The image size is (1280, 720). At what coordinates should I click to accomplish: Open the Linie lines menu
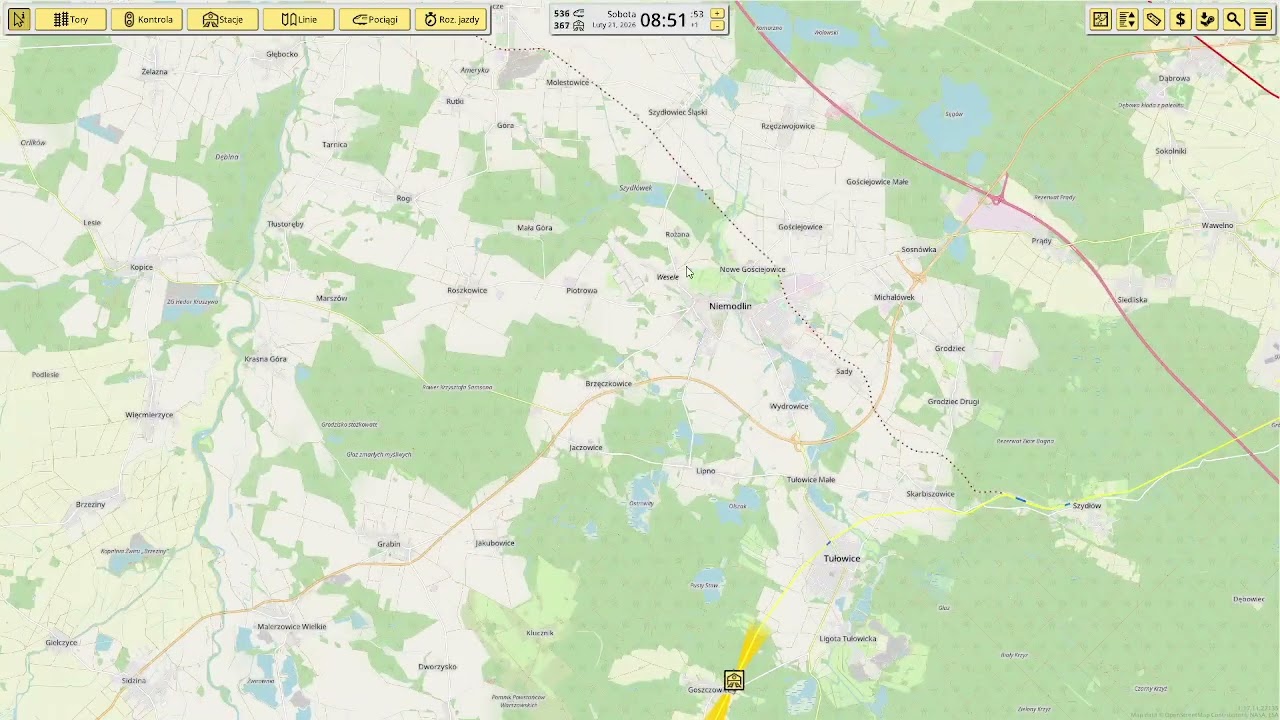point(298,19)
